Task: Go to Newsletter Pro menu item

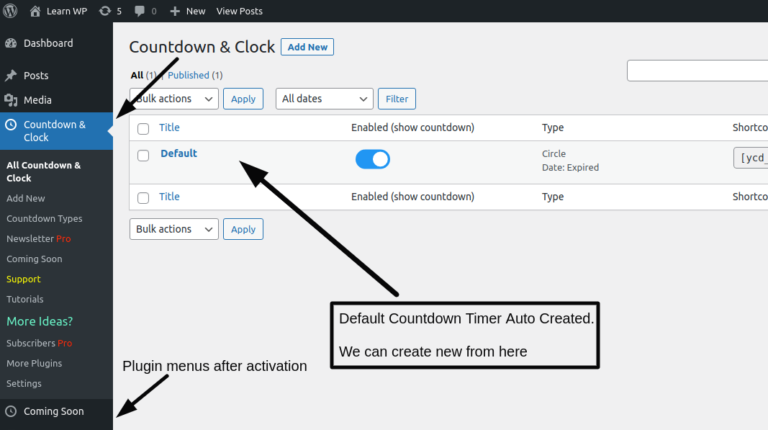Action: pos(38,239)
